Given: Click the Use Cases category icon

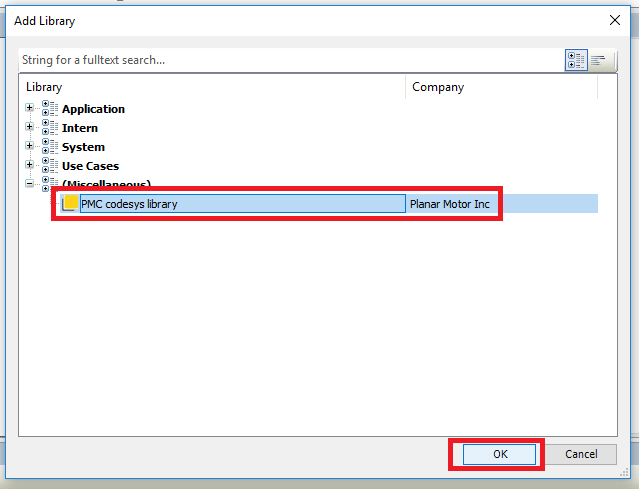Looking at the screenshot, I should [x=50, y=166].
